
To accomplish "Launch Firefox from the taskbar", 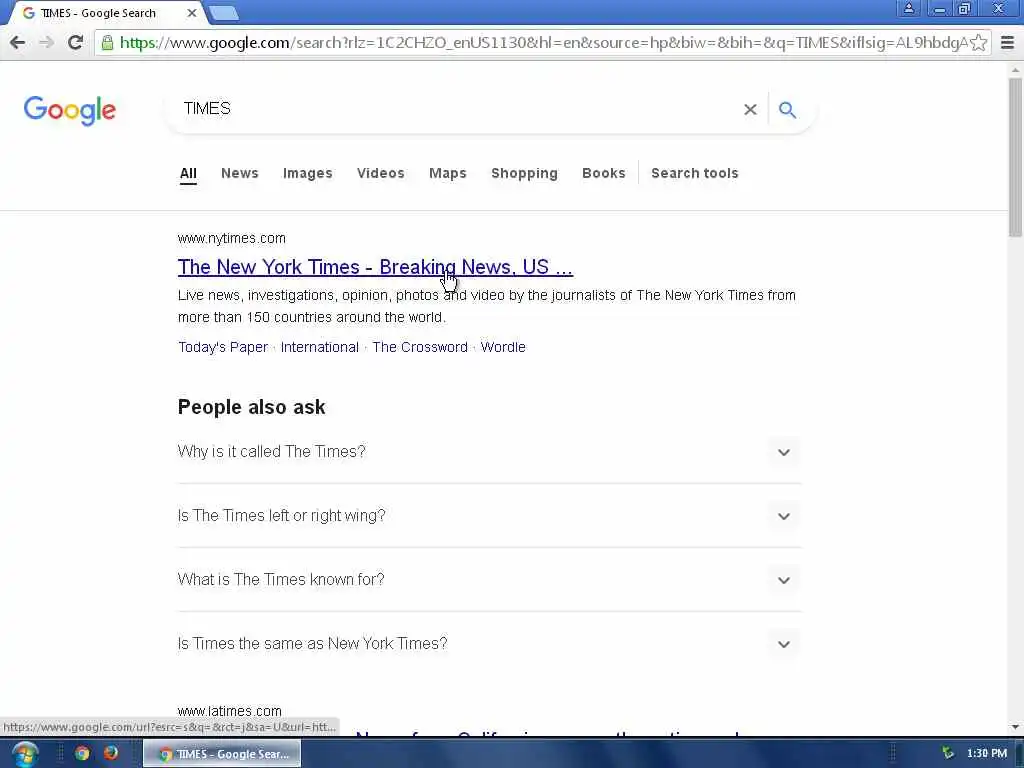I will coord(110,753).
